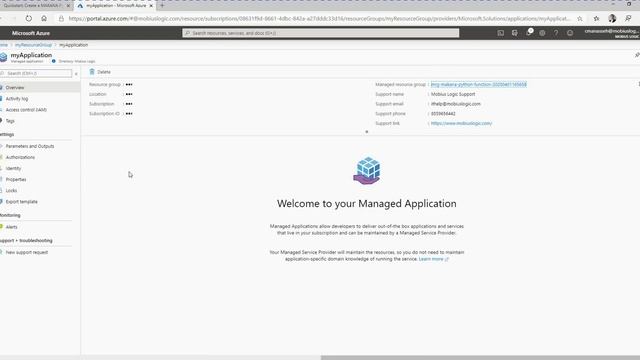Click the Resource group masked value

[129, 84]
